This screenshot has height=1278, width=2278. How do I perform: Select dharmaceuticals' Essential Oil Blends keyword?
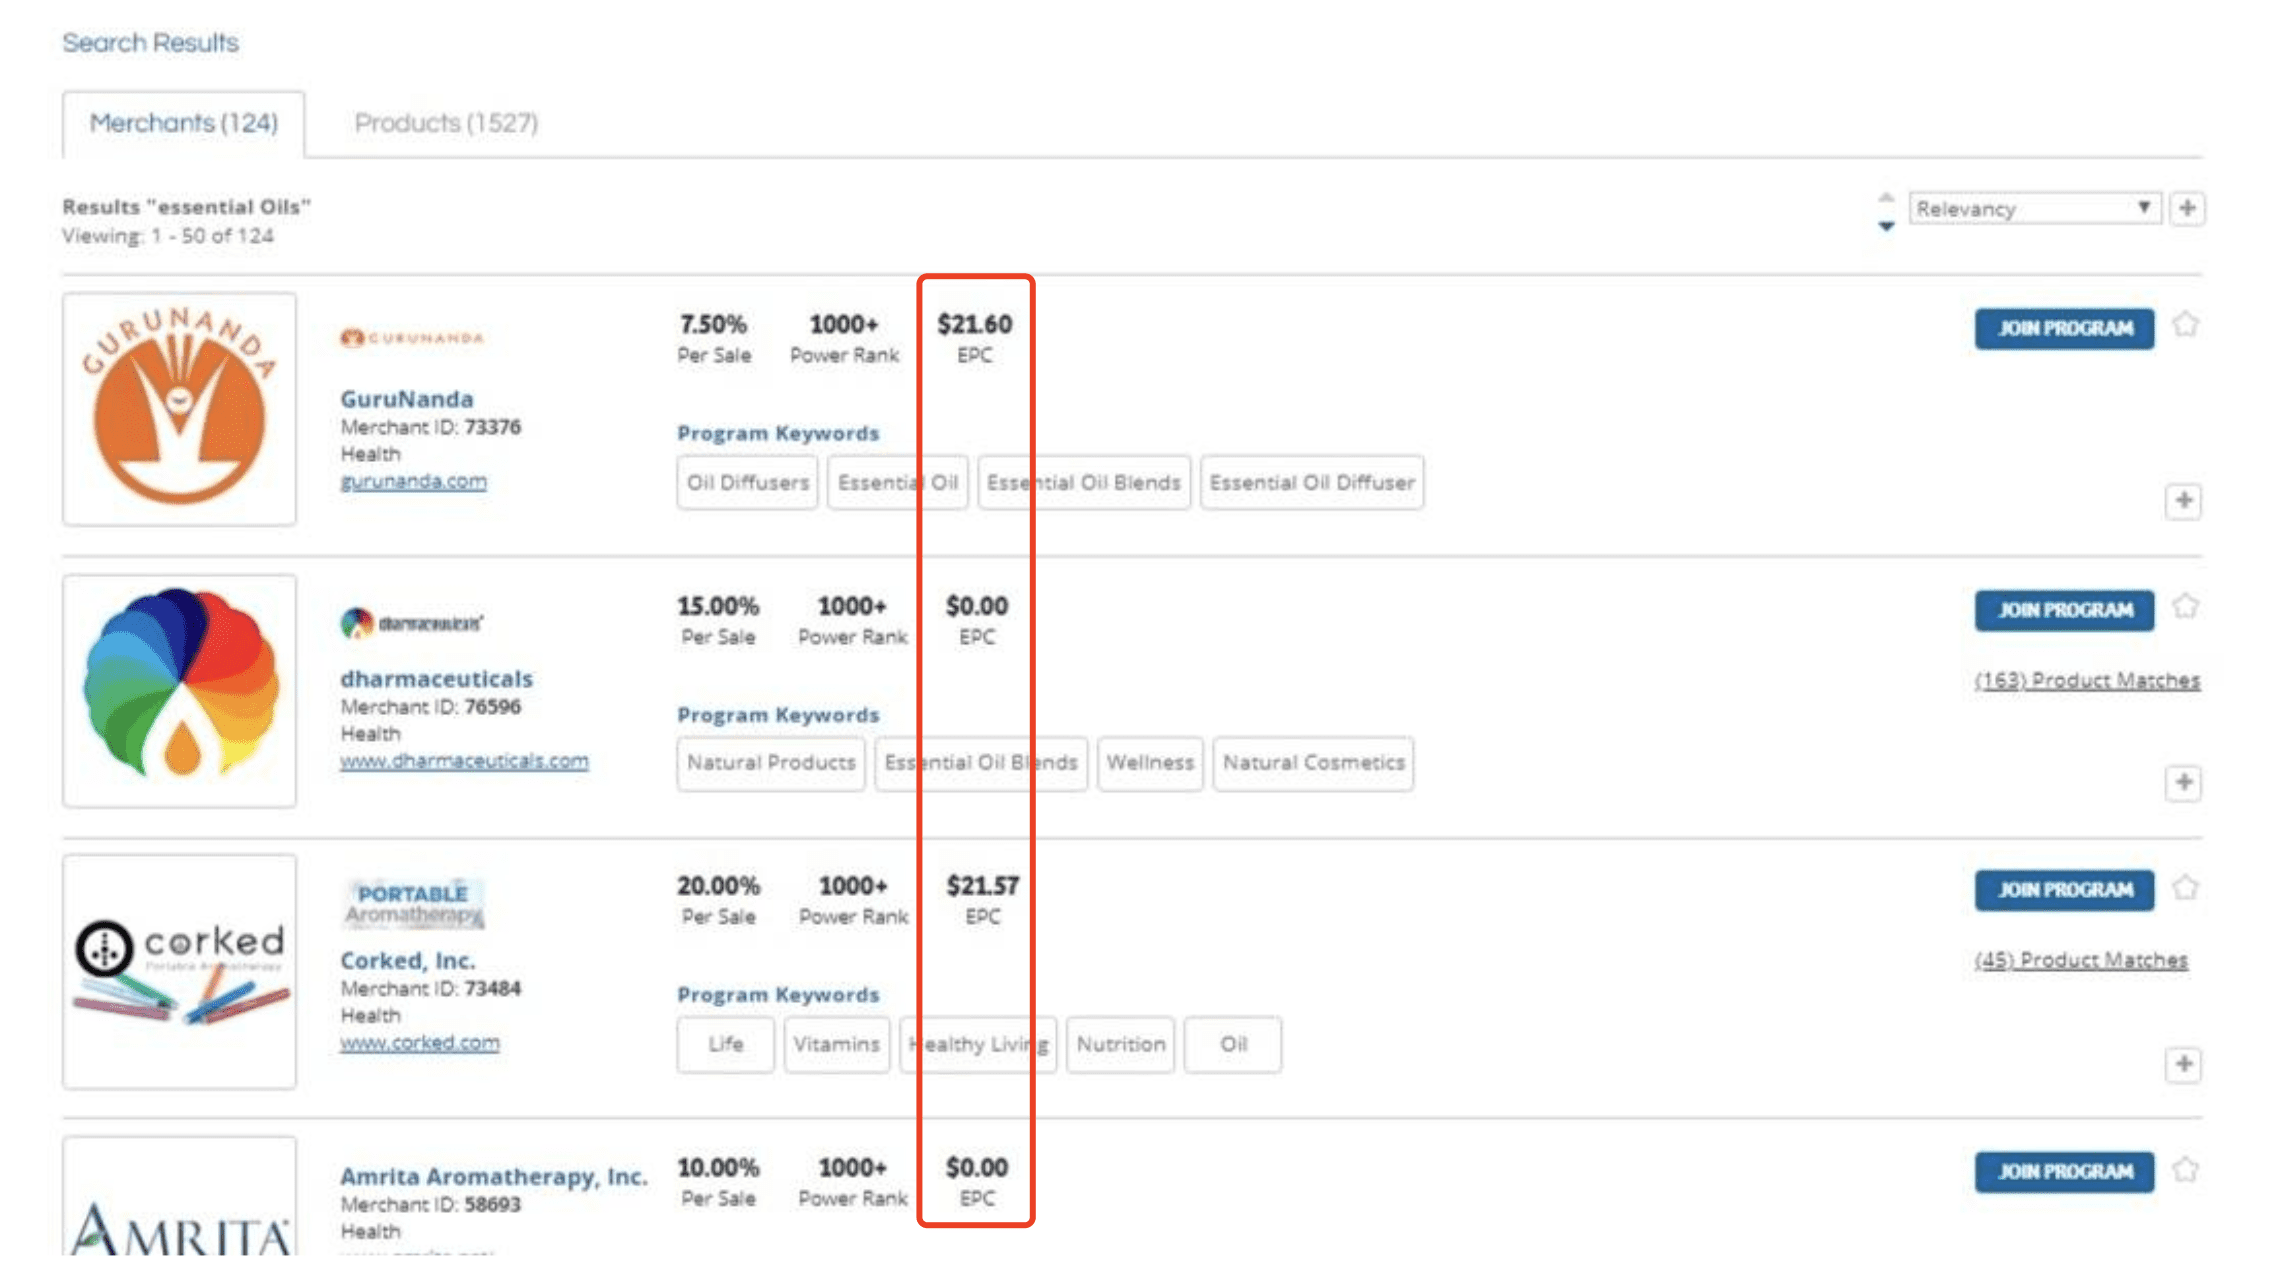981,763
